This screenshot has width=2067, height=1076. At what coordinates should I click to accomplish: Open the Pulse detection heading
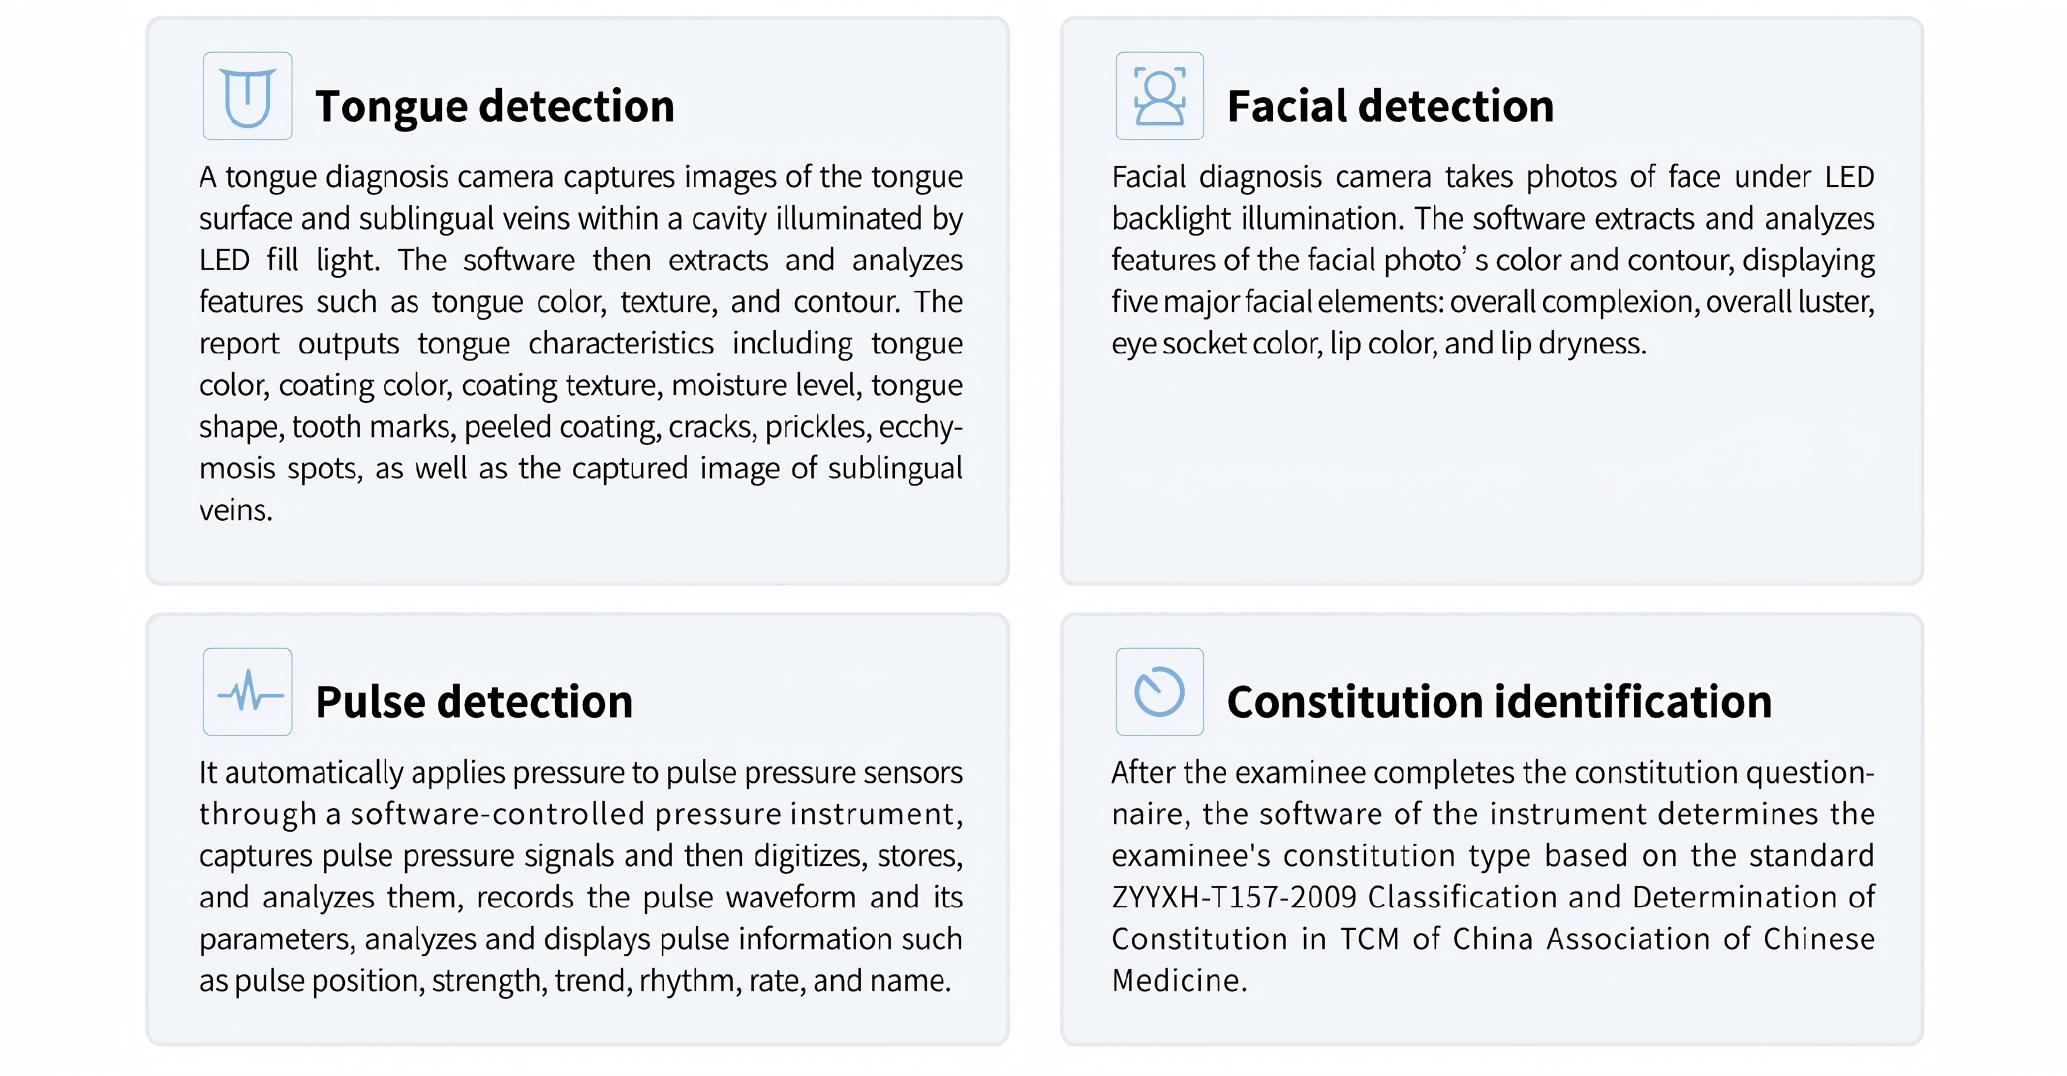click(473, 702)
